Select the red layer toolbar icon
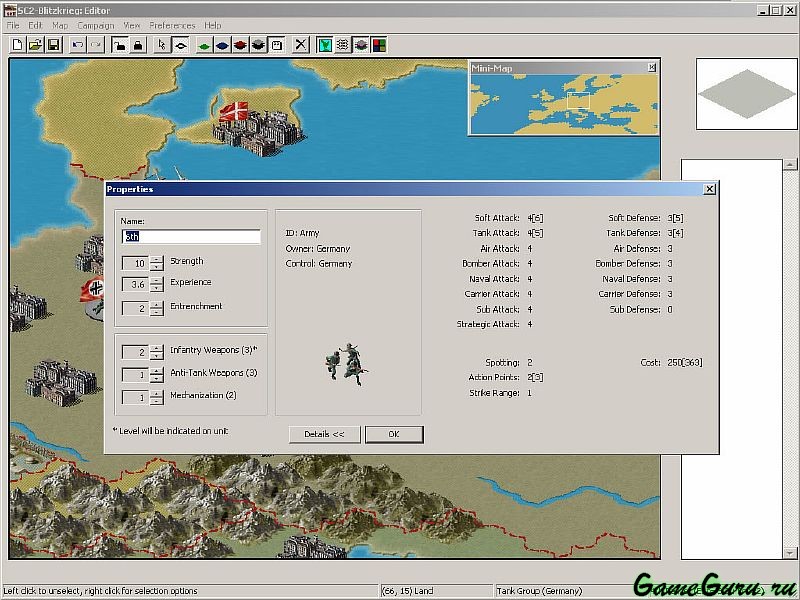This screenshot has width=800, height=600. tap(240, 45)
